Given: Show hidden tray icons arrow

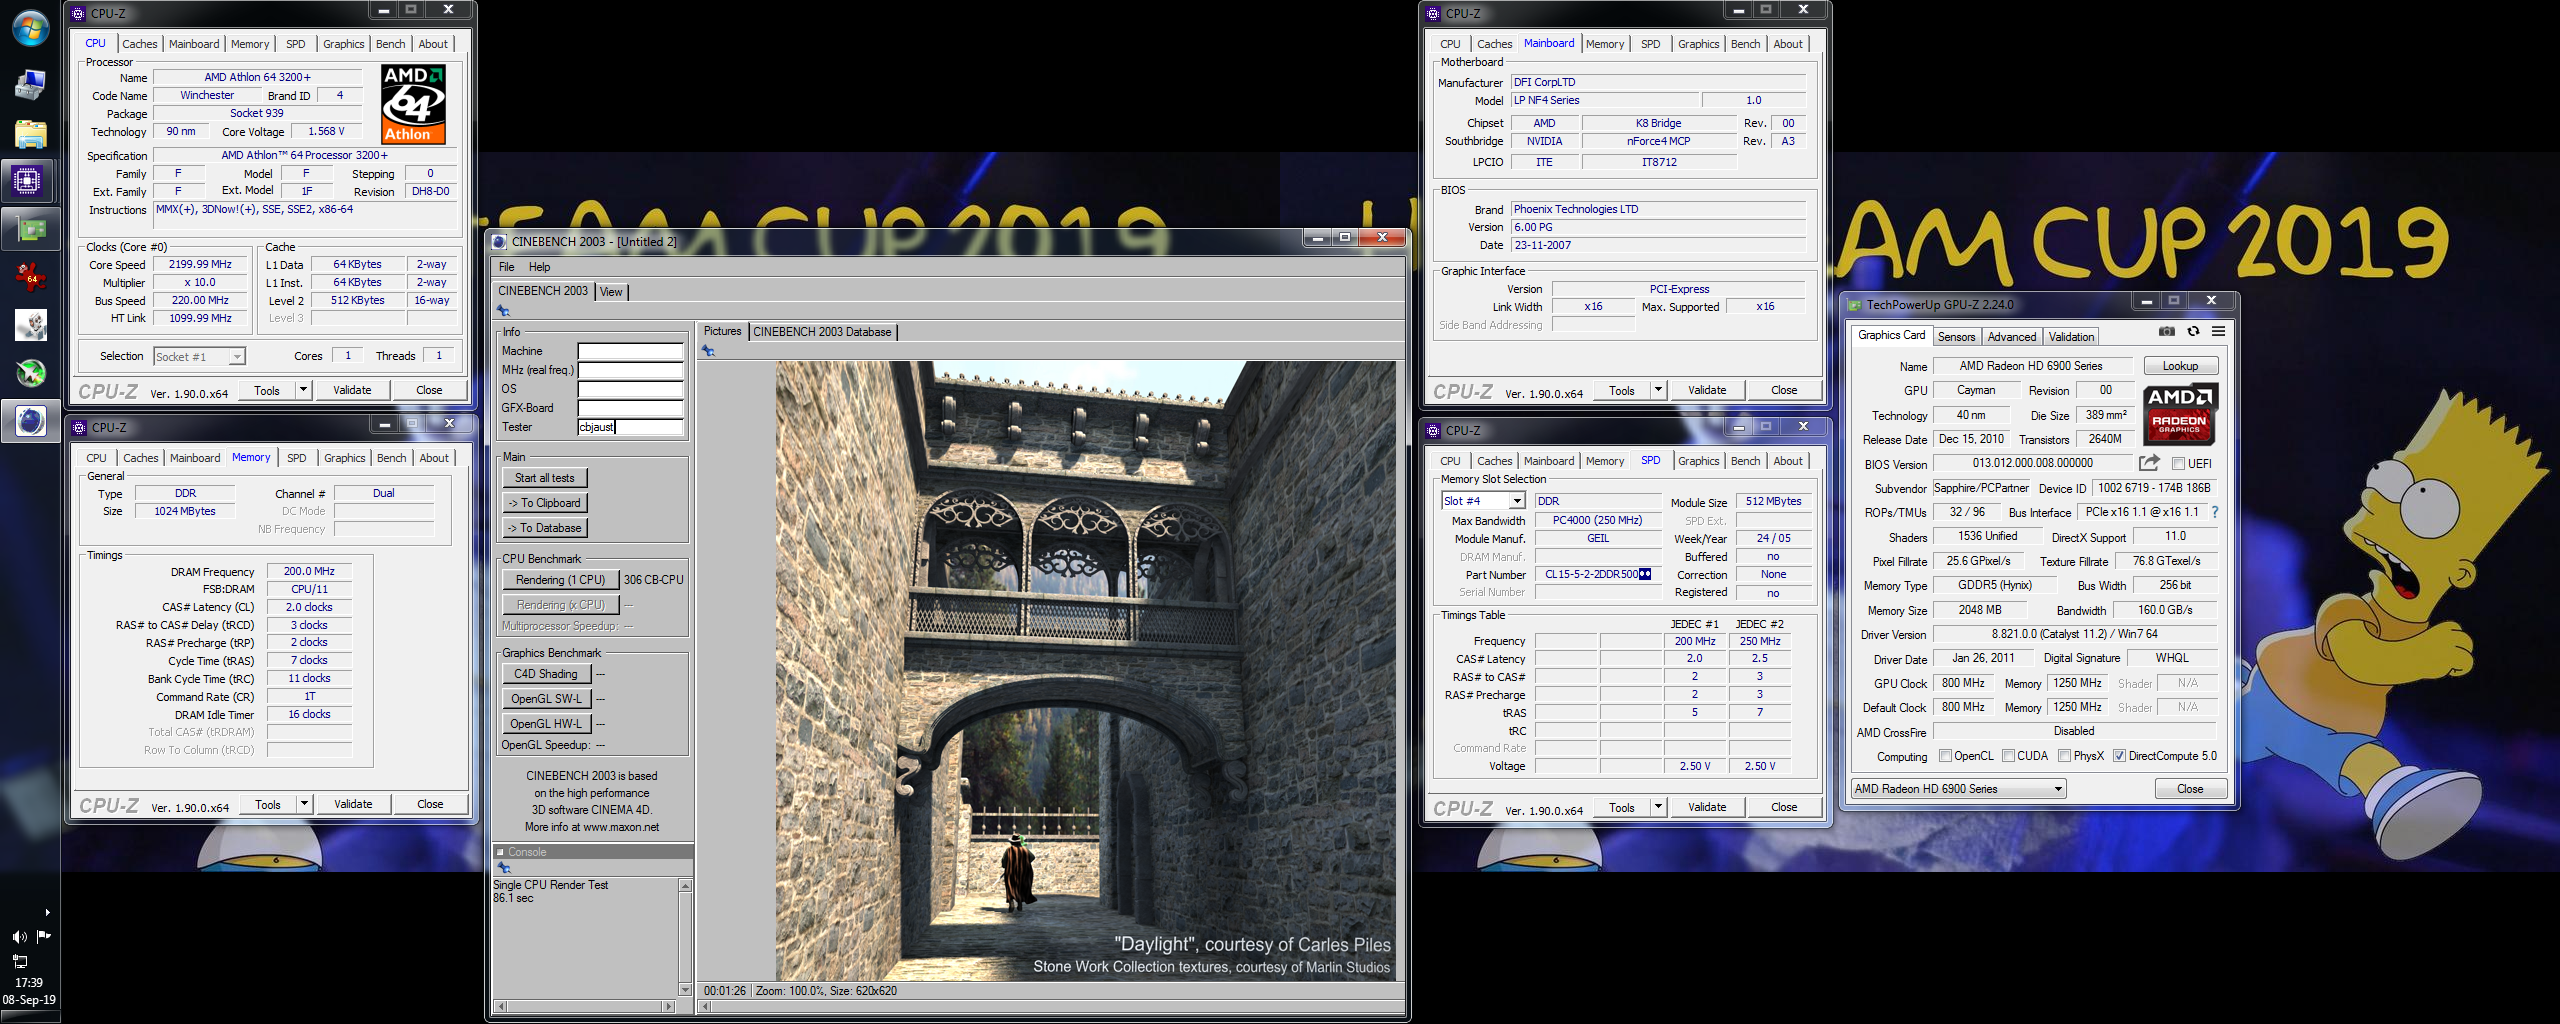Looking at the screenshot, I should tap(47, 912).
